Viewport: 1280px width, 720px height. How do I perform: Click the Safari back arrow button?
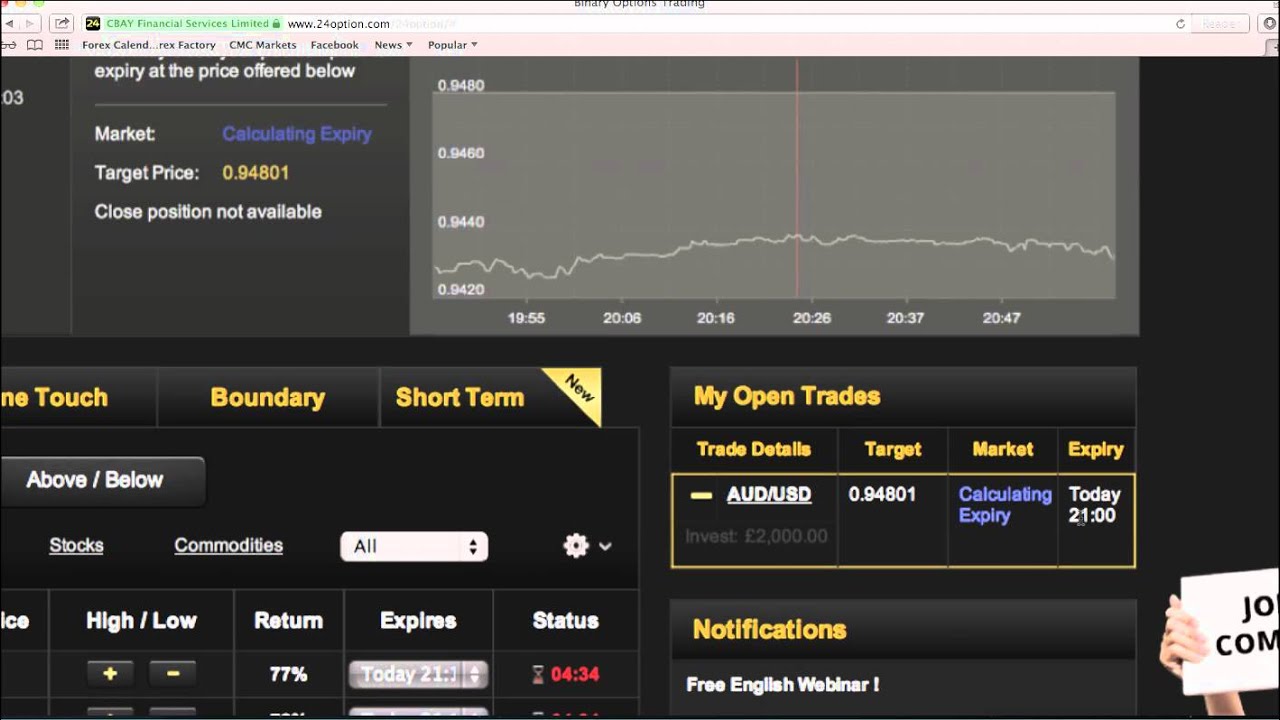[10, 23]
